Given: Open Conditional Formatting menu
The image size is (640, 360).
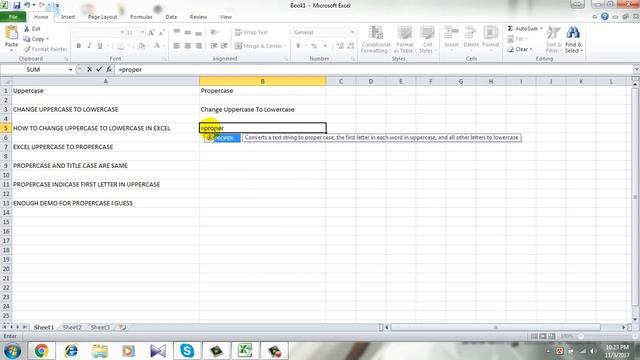Looking at the screenshot, I should 376,39.
